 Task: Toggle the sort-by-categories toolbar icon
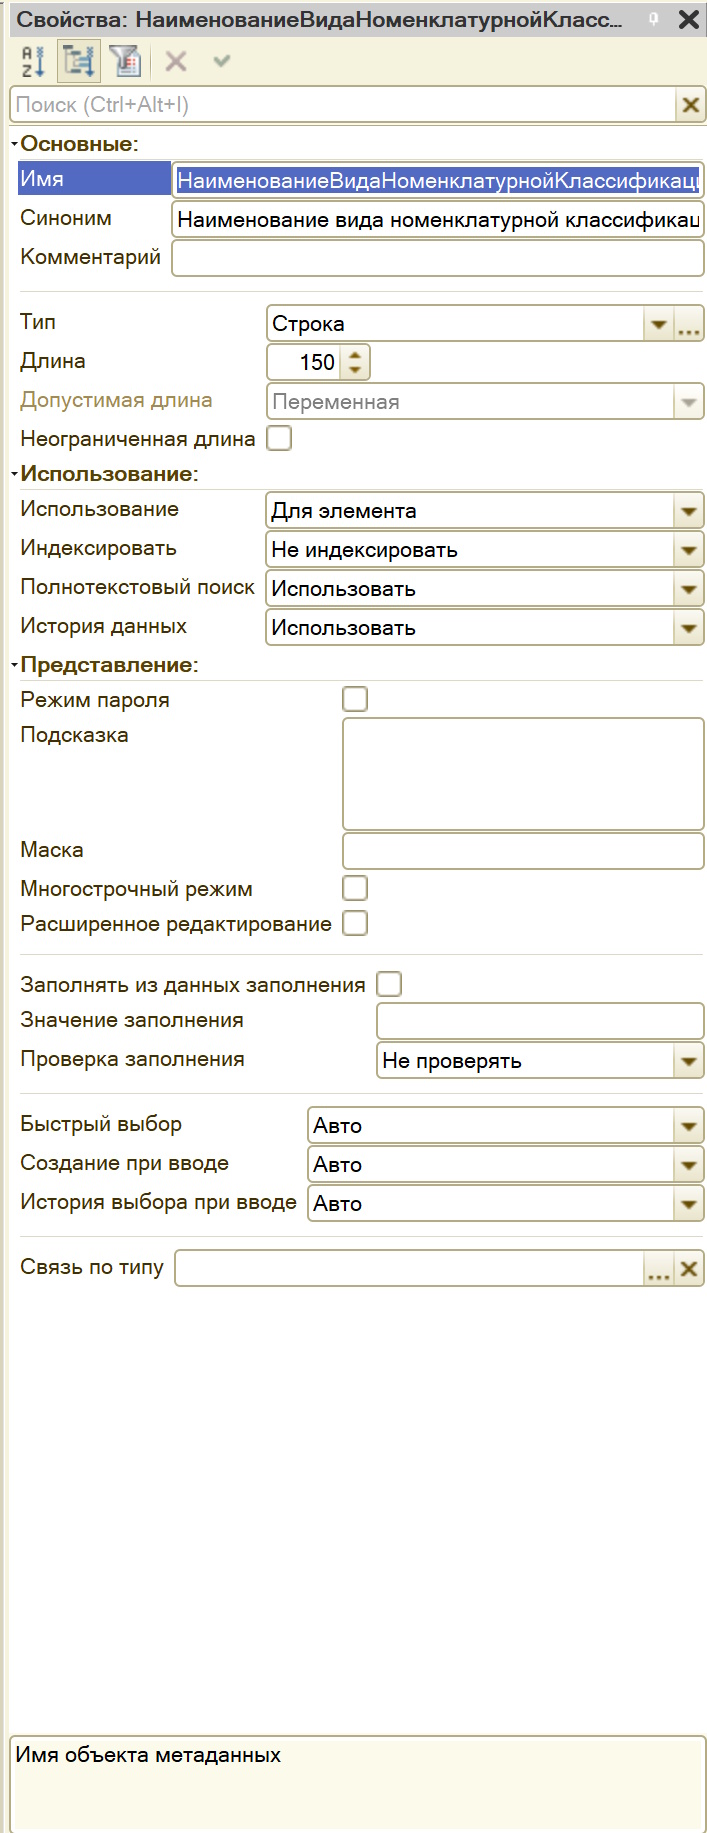(78, 62)
